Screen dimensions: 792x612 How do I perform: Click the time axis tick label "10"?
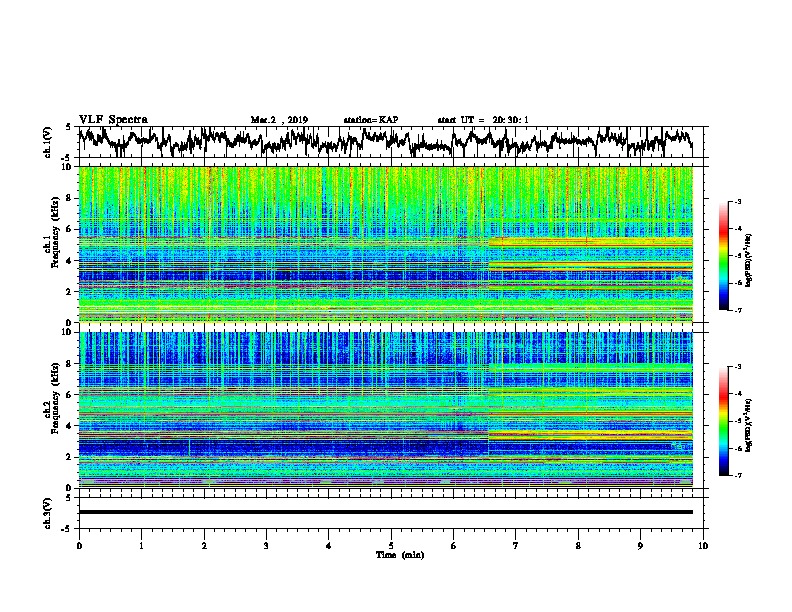(x=703, y=546)
